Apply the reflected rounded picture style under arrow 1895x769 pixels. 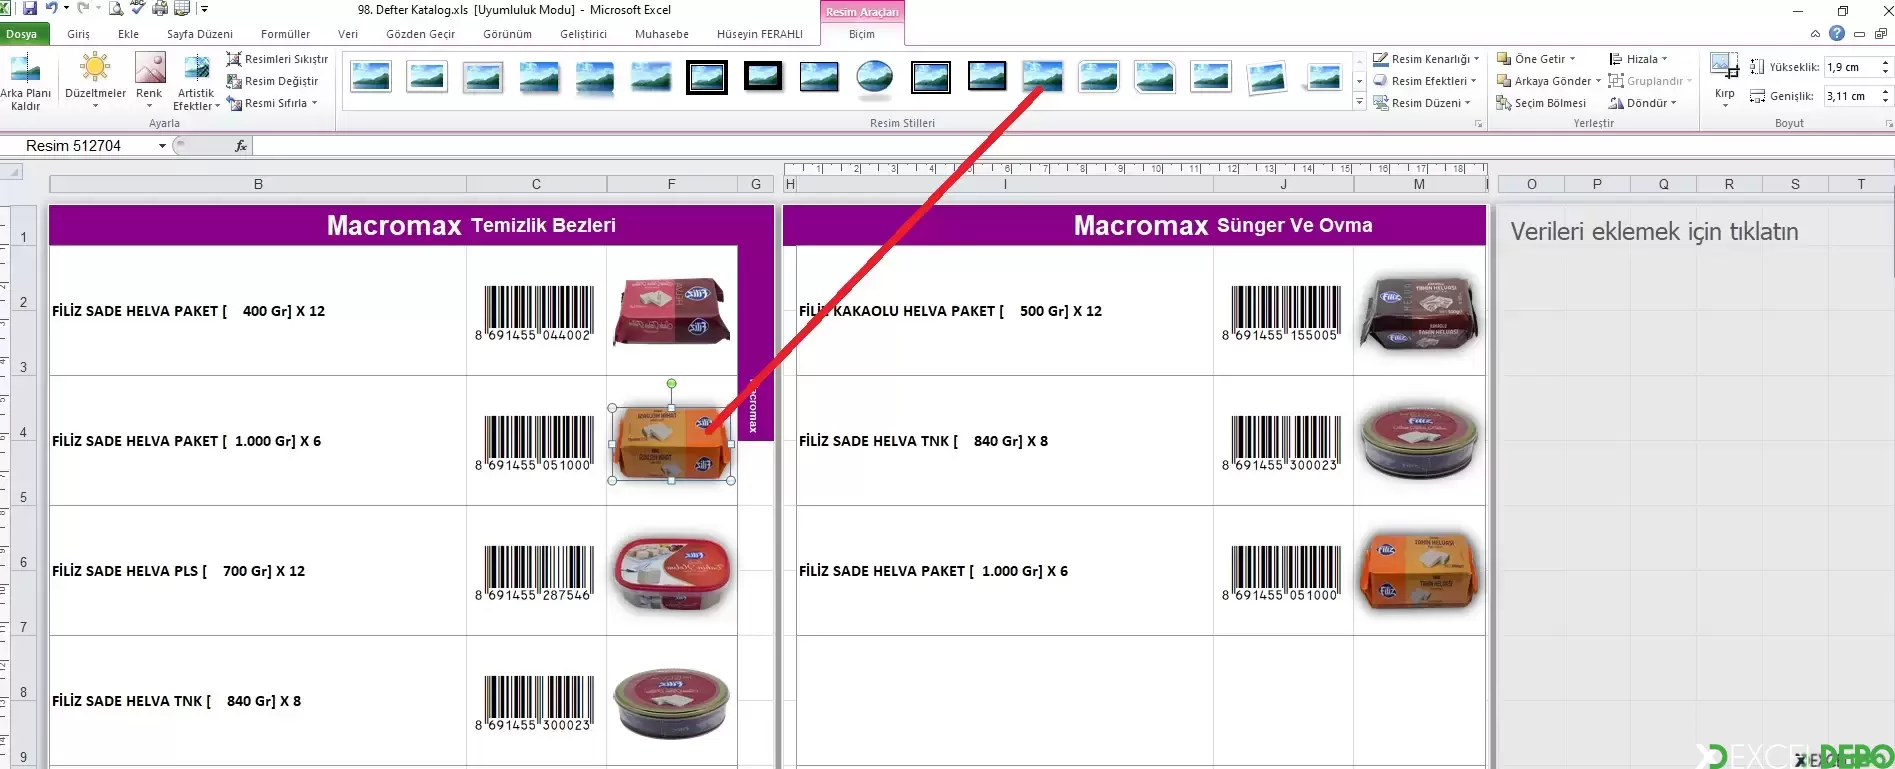(x=1043, y=77)
